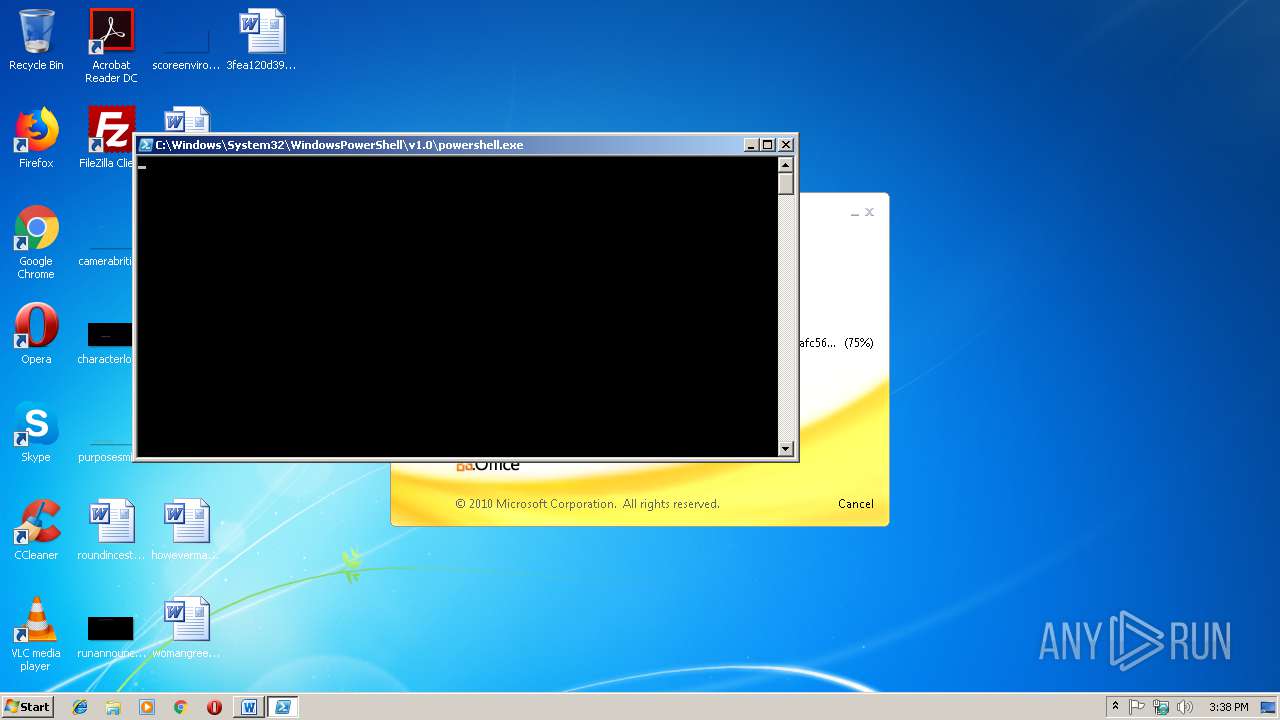This screenshot has height=720, width=1280.
Task: Select the roundincest Word document
Action: click(x=111, y=530)
